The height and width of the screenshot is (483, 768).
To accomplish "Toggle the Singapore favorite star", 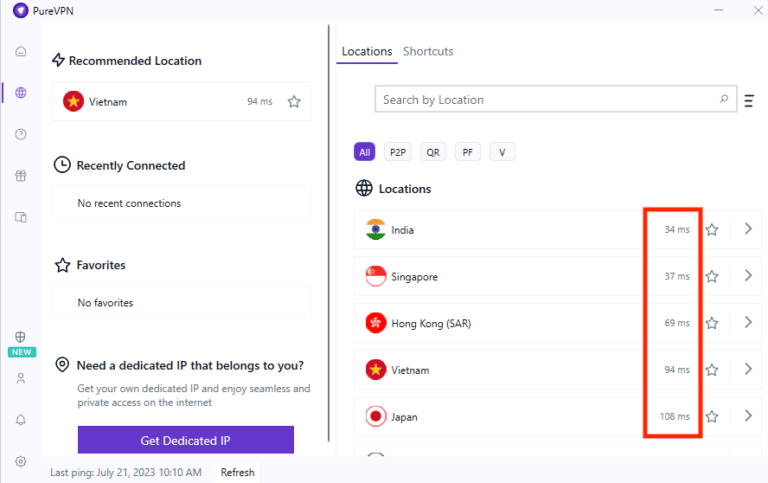I will (x=712, y=277).
